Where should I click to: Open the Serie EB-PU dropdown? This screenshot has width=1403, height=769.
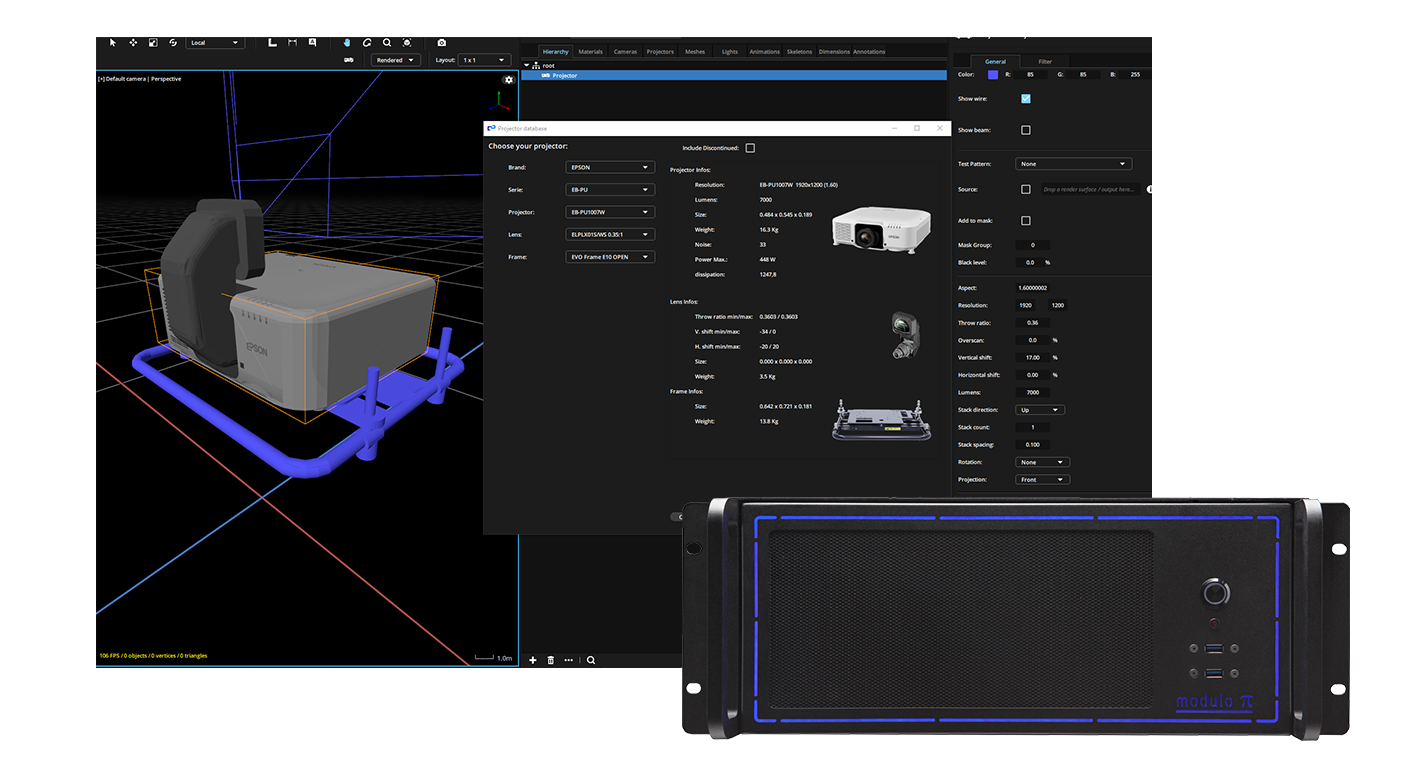click(610, 190)
